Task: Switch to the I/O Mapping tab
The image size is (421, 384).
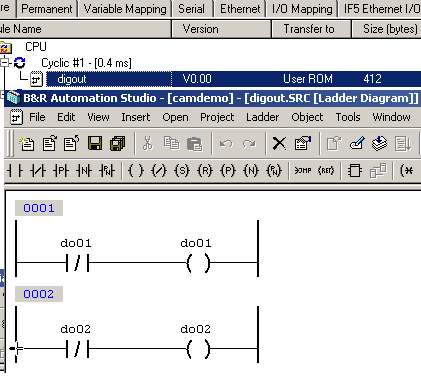Action: click(x=302, y=9)
